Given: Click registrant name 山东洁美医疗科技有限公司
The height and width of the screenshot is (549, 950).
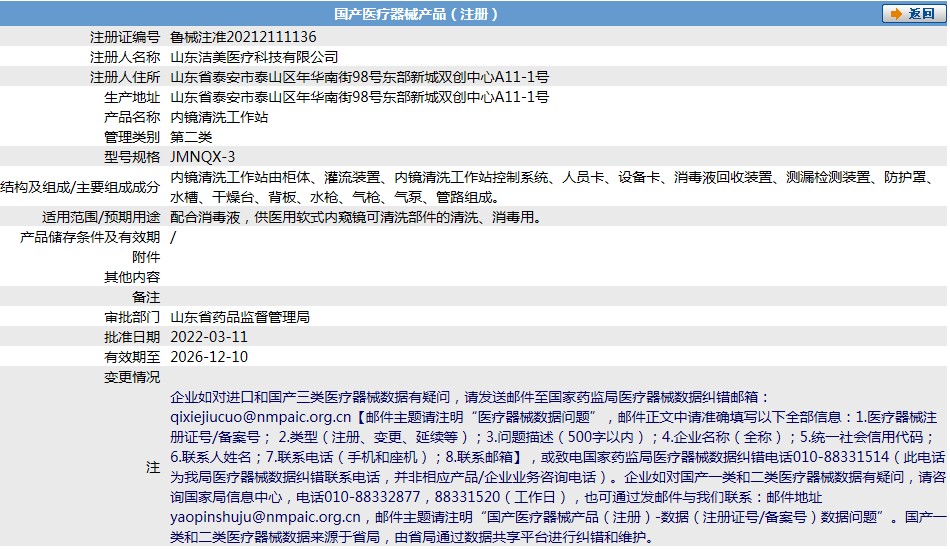Looking at the screenshot, I should (254, 57).
